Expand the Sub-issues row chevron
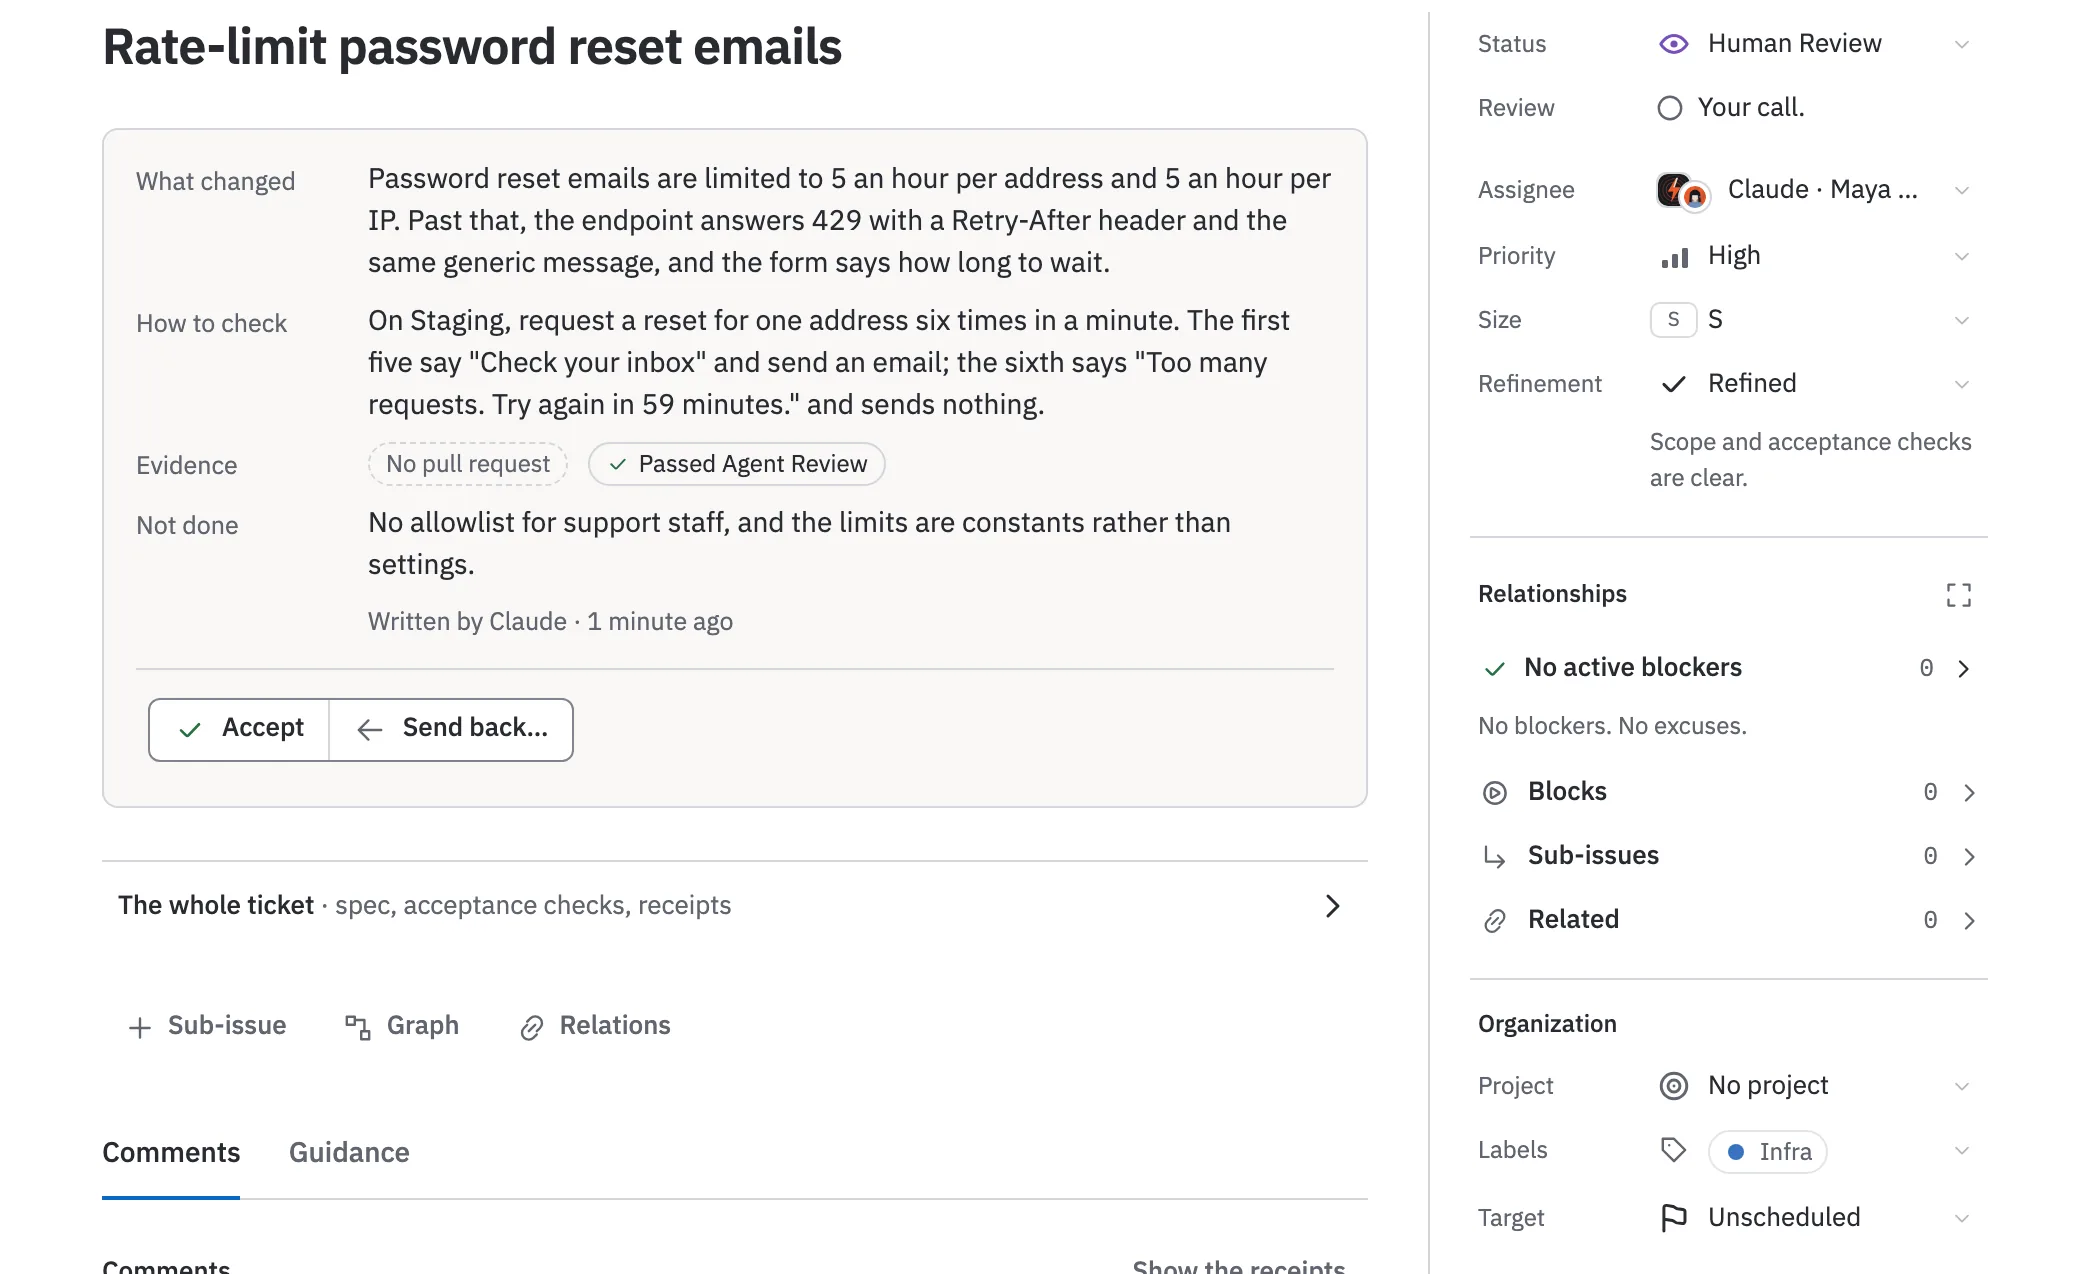 [1969, 857]
